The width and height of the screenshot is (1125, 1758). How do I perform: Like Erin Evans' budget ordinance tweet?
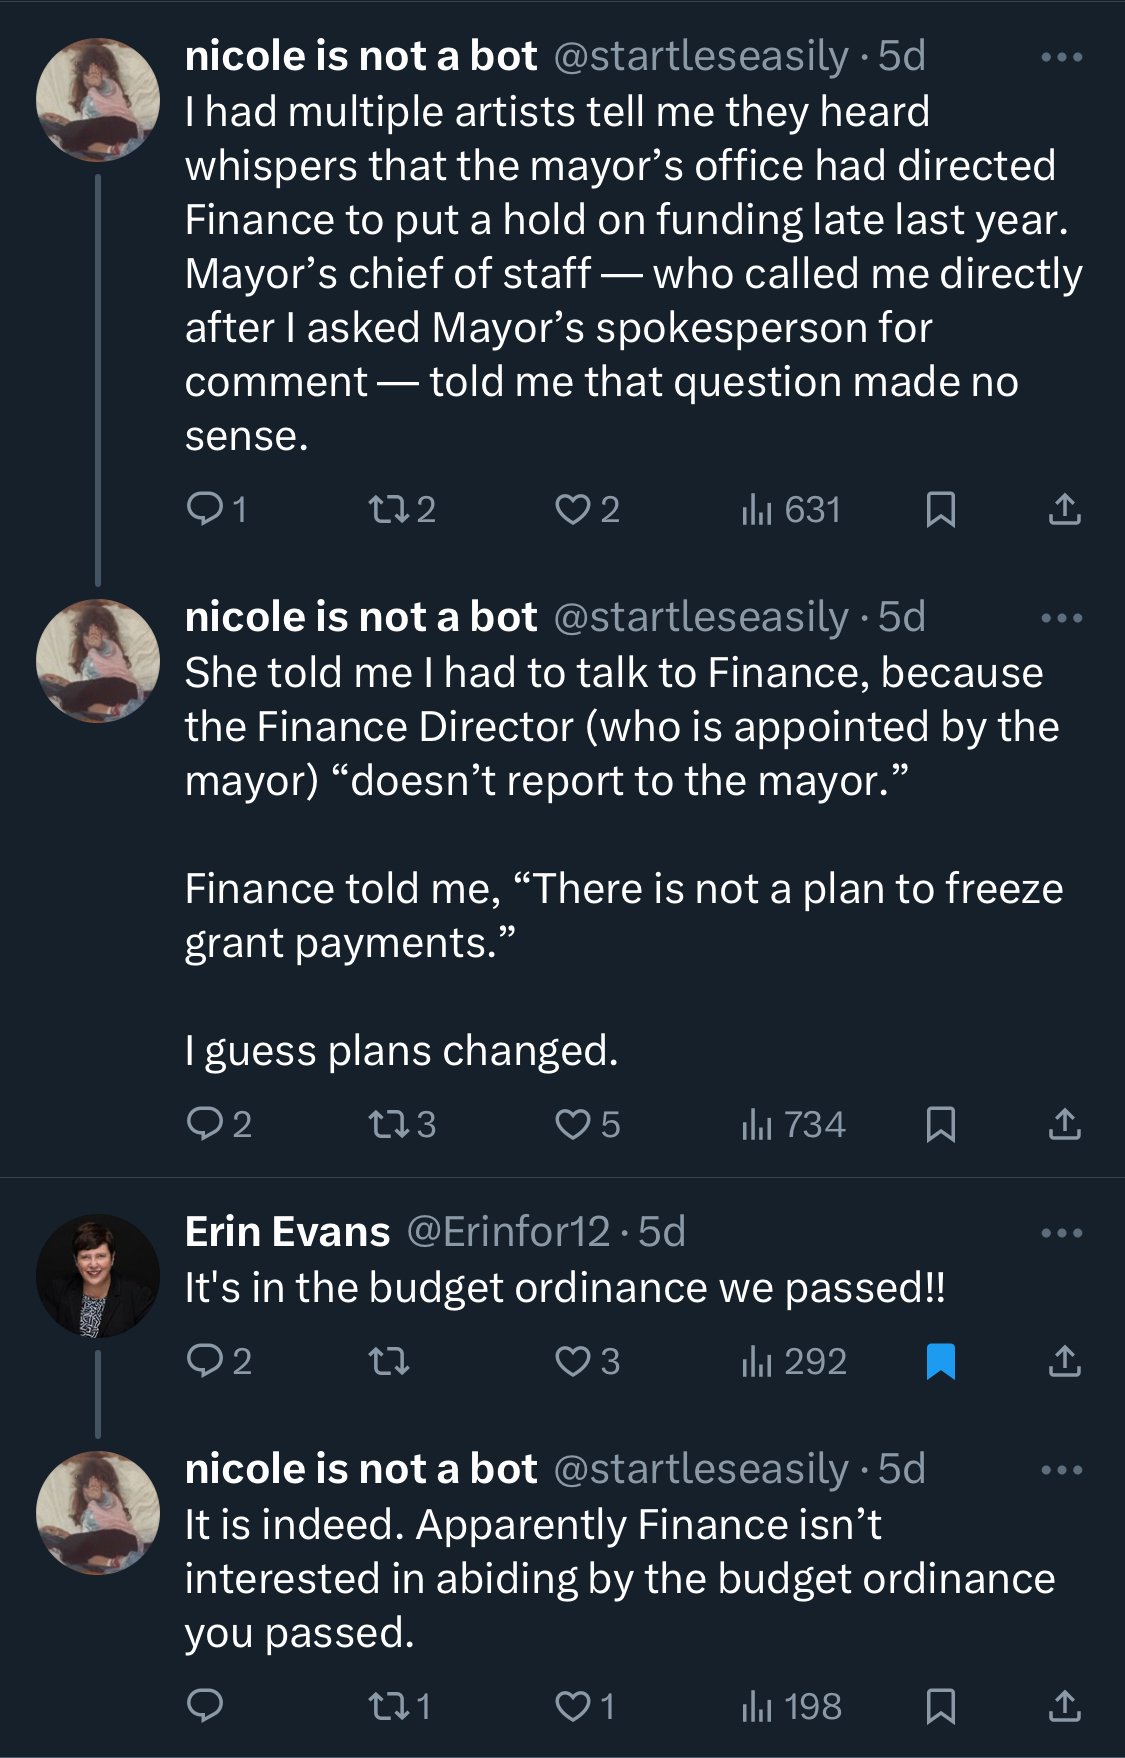tap(573, 1362)
